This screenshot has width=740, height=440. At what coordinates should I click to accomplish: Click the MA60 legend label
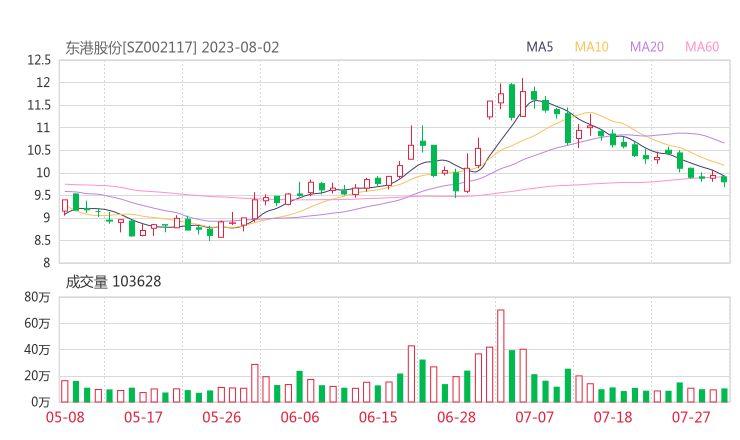702,47
